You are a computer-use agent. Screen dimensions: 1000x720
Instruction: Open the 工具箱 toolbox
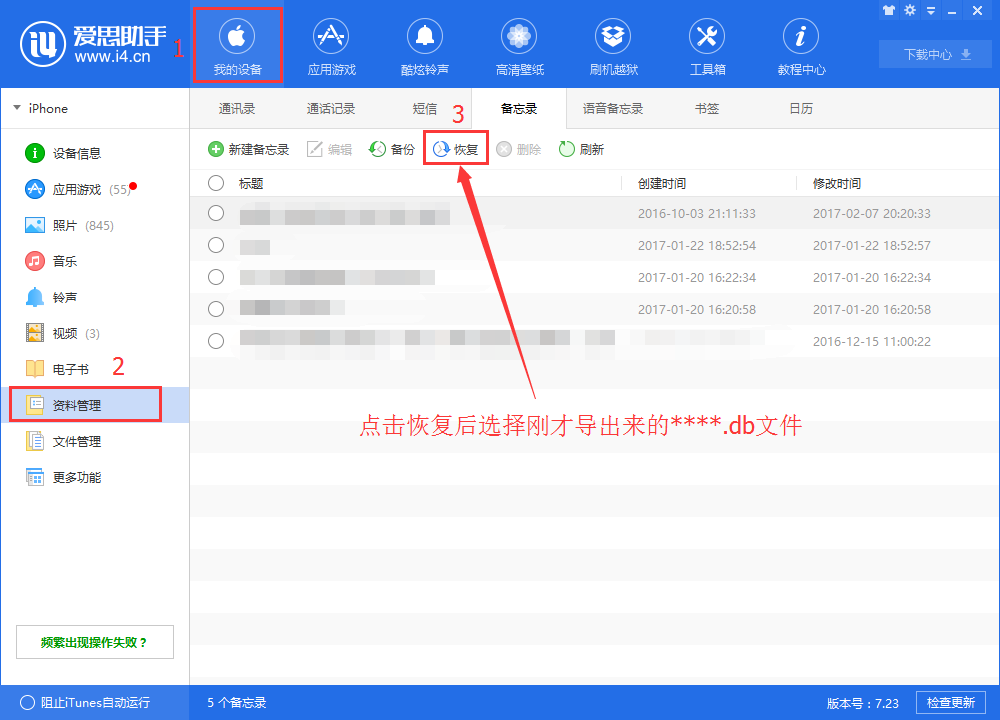pyautogui.click(x=706, y=44)
